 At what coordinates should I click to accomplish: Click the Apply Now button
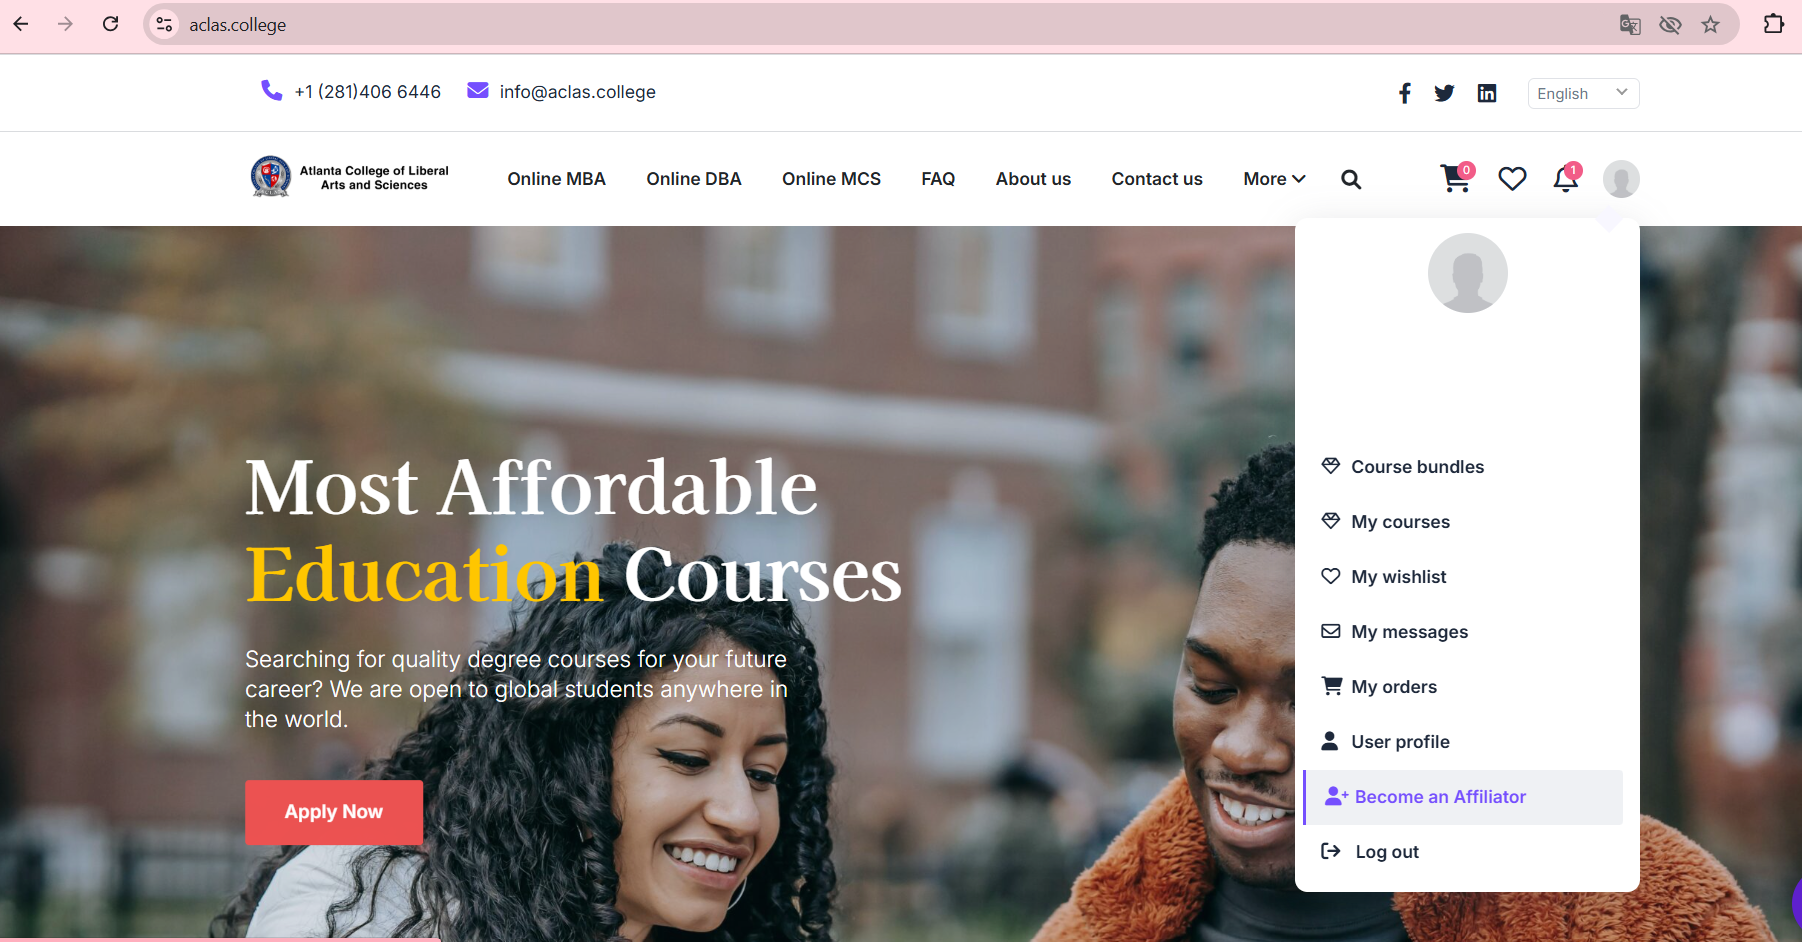[x=334, y=812]
